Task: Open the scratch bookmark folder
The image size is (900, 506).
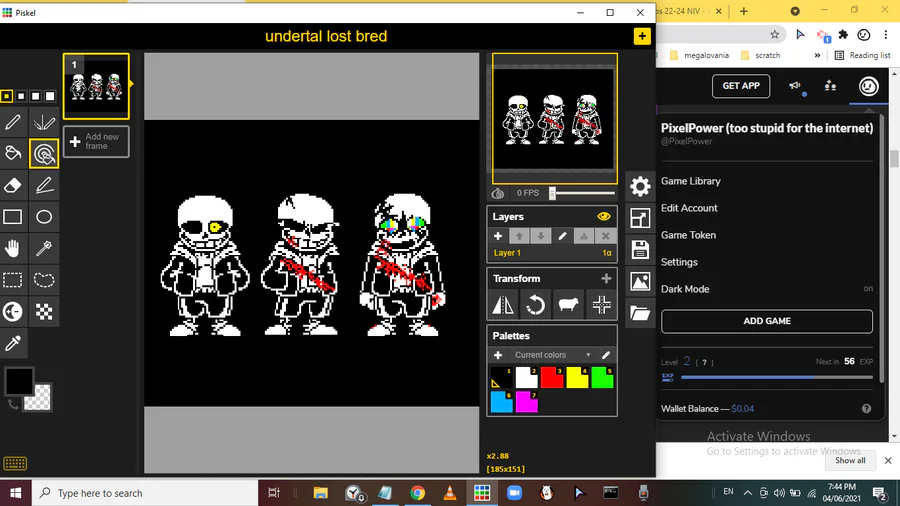Action: [761, 55]
